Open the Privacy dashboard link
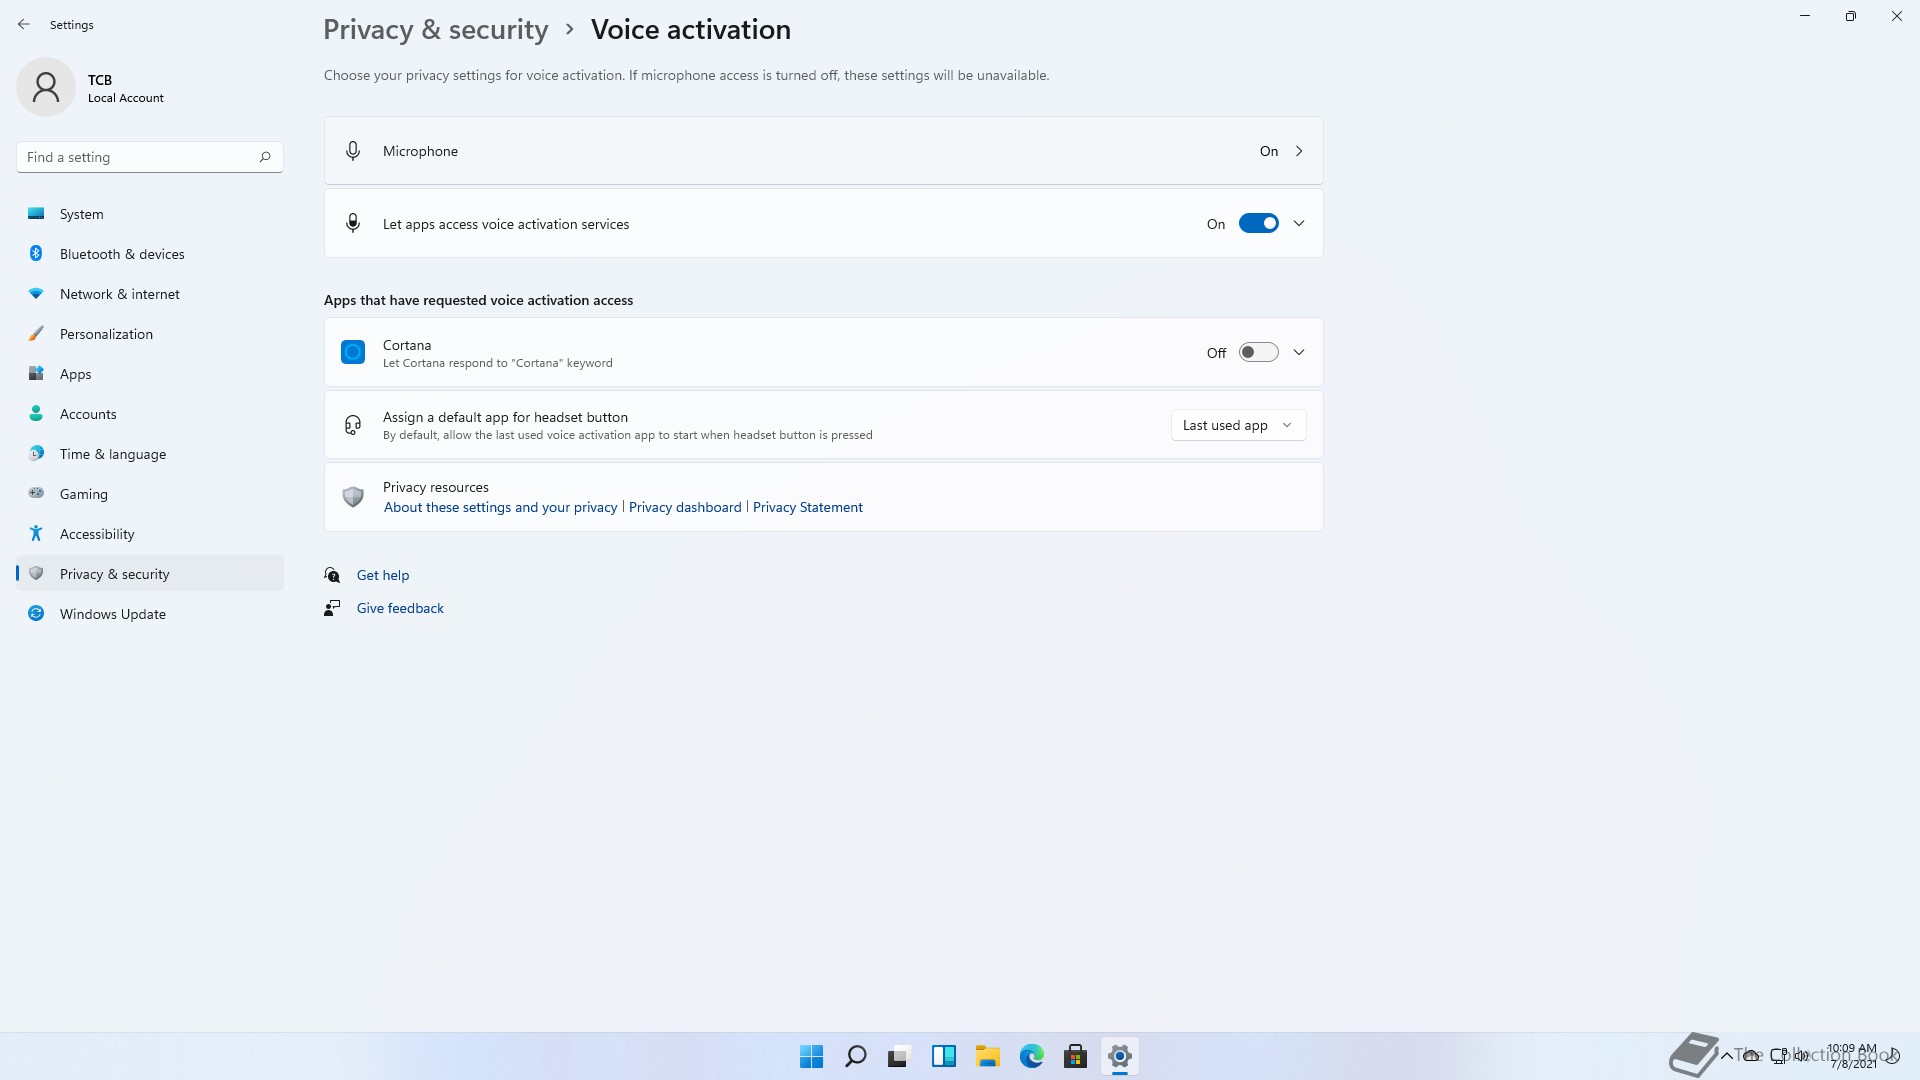This screenshot has width=1920, height=1080. (x=685, y=507)
